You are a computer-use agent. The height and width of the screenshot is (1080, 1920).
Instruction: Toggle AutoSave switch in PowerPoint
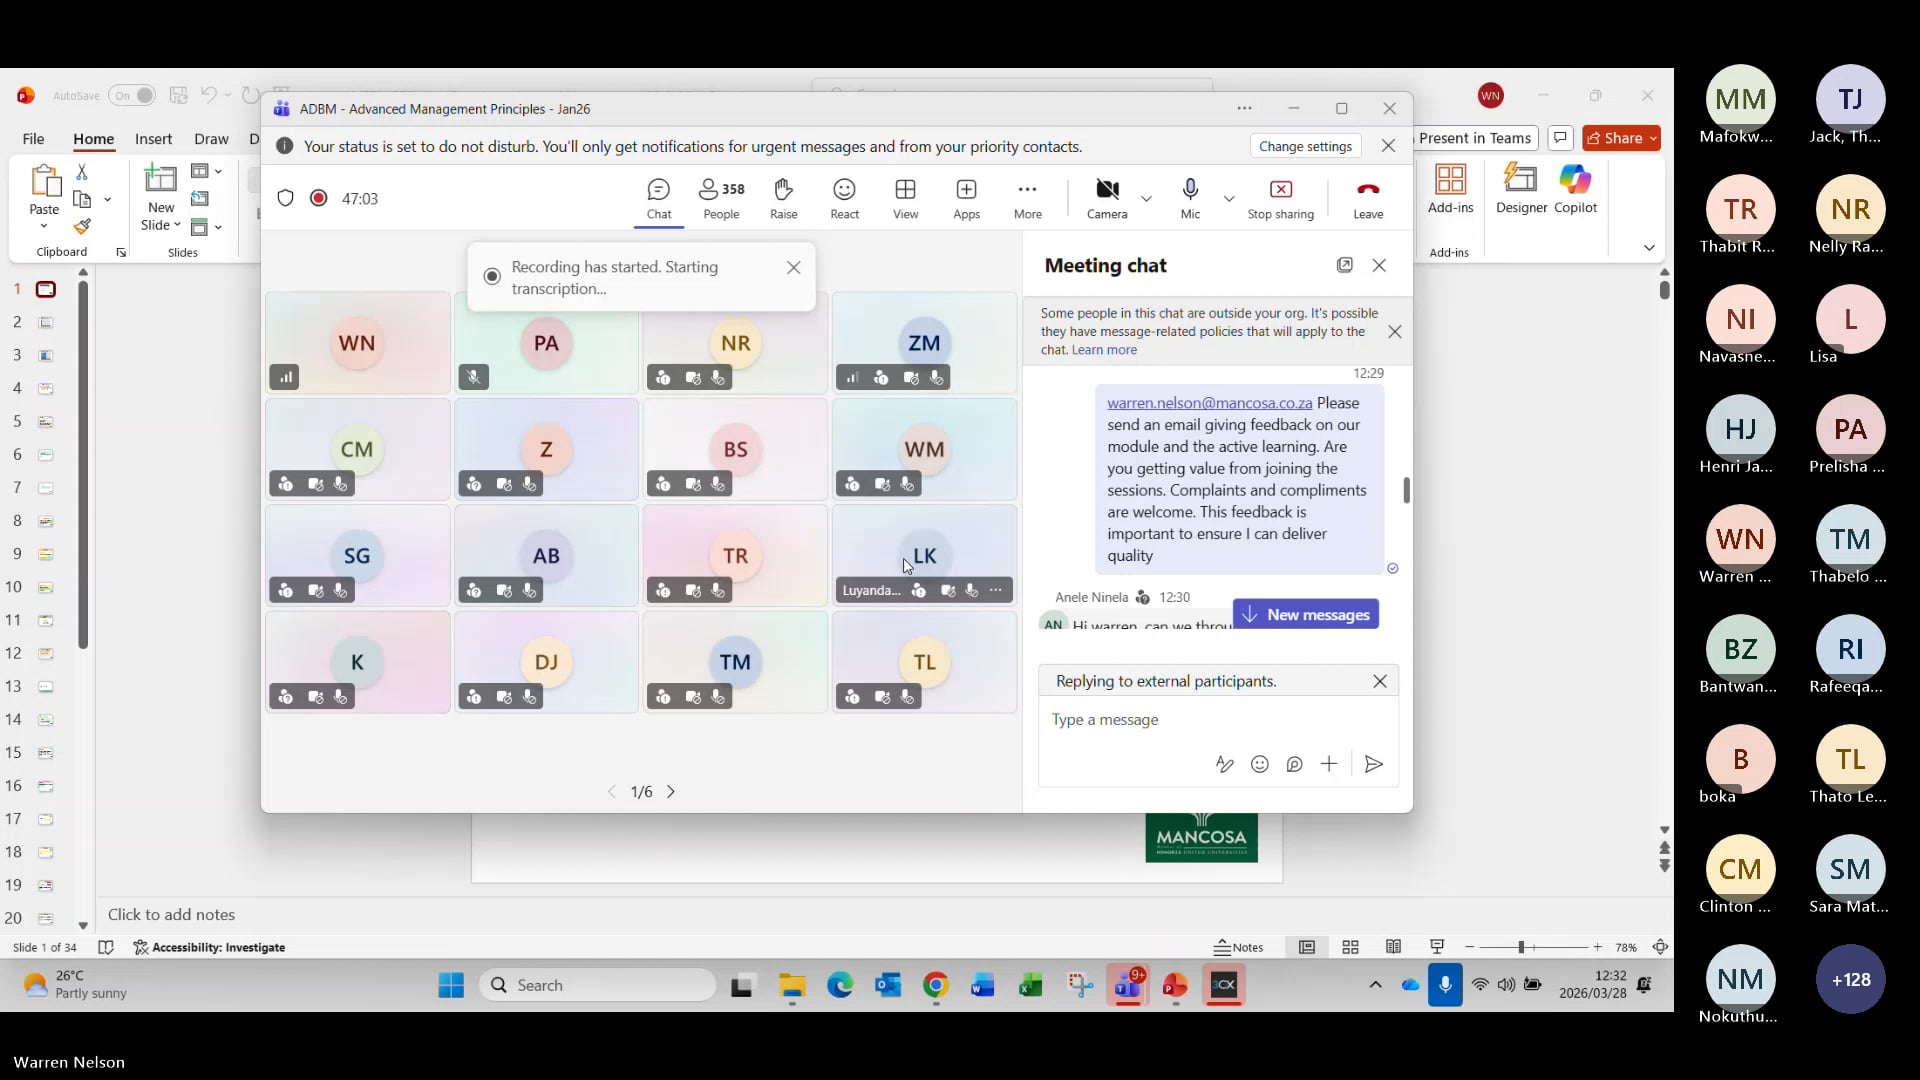[x=132, y=95]
